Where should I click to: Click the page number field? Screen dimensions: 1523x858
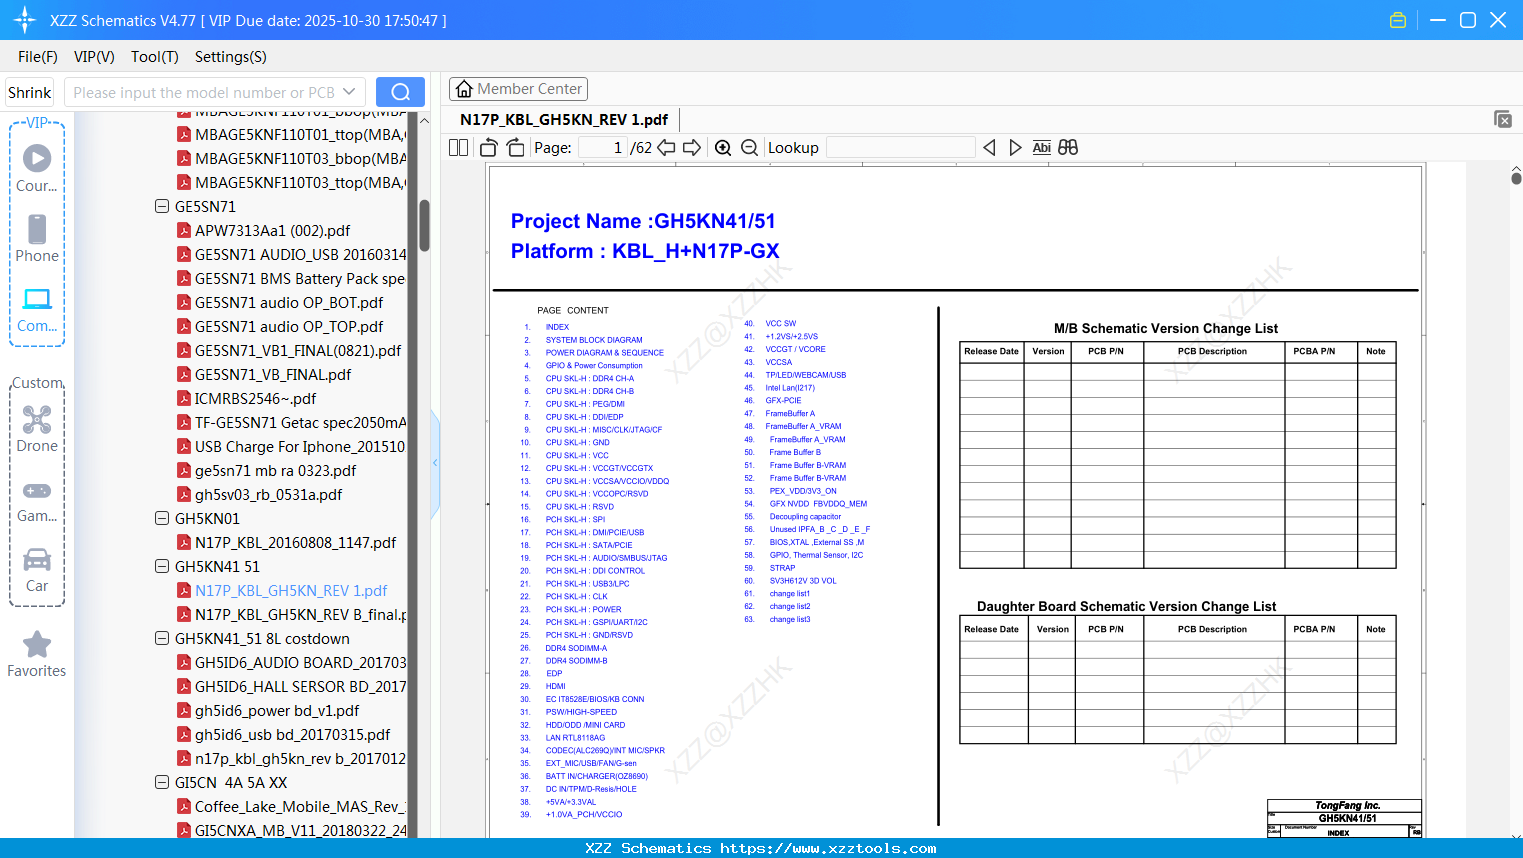pyautogui.click(x=602, y=148)
